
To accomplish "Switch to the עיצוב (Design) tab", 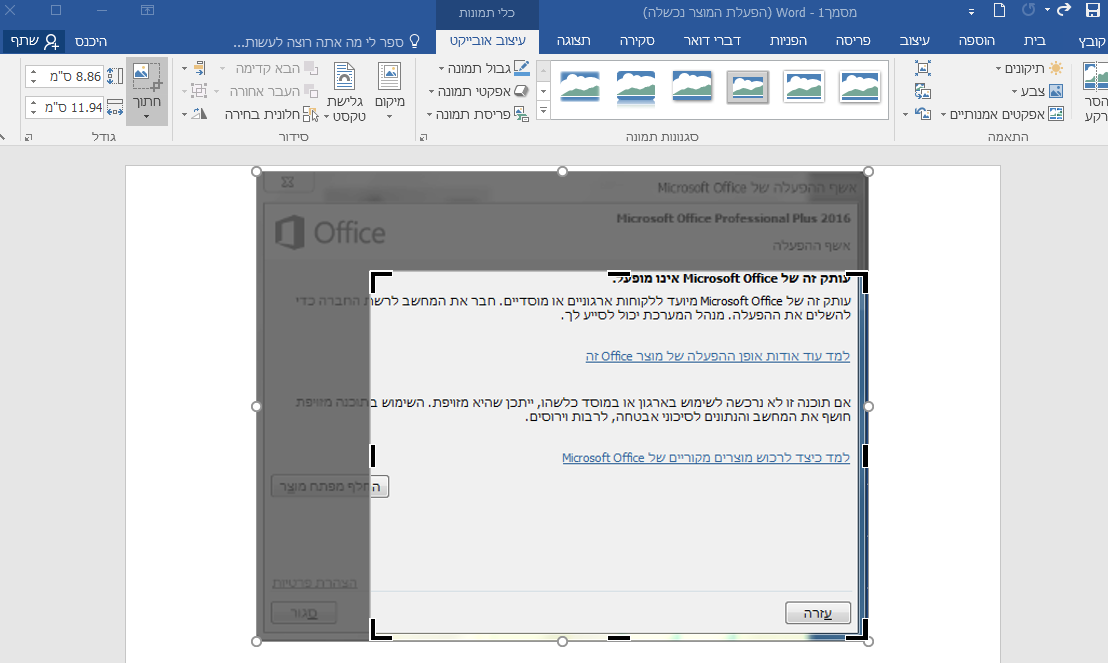I will point(914,41).
